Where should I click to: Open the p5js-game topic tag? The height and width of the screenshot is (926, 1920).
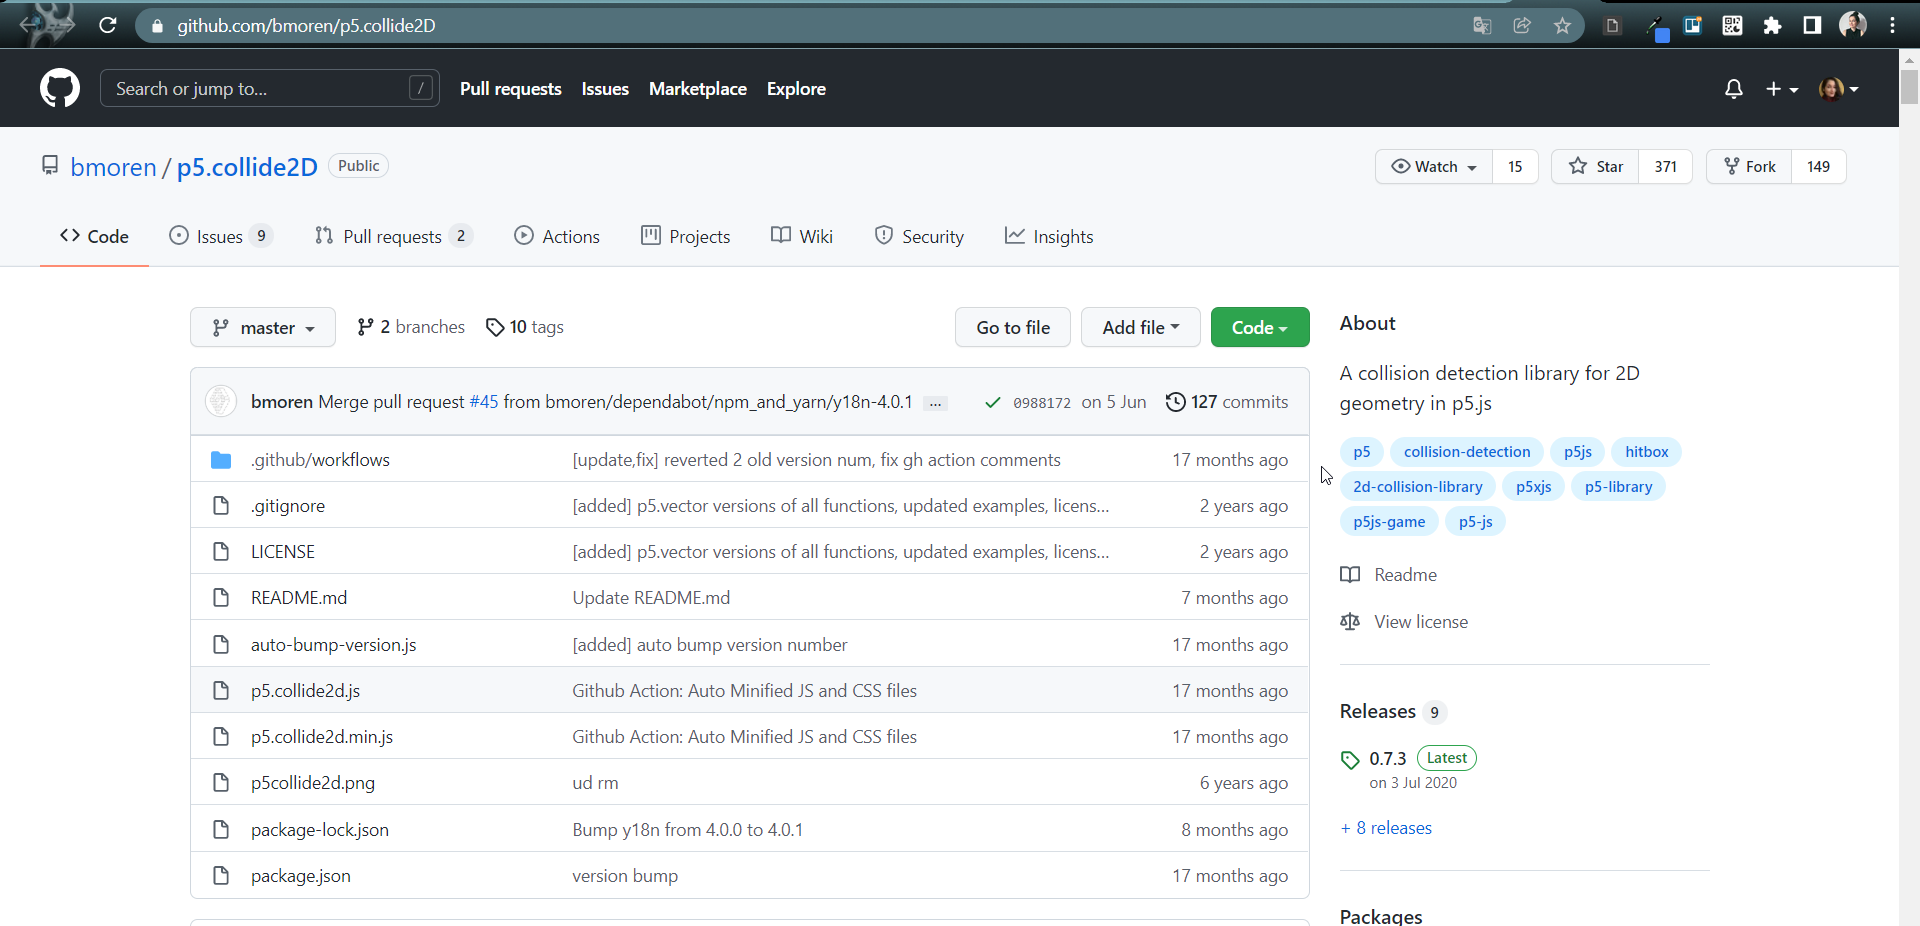(x=1389, y=522)
